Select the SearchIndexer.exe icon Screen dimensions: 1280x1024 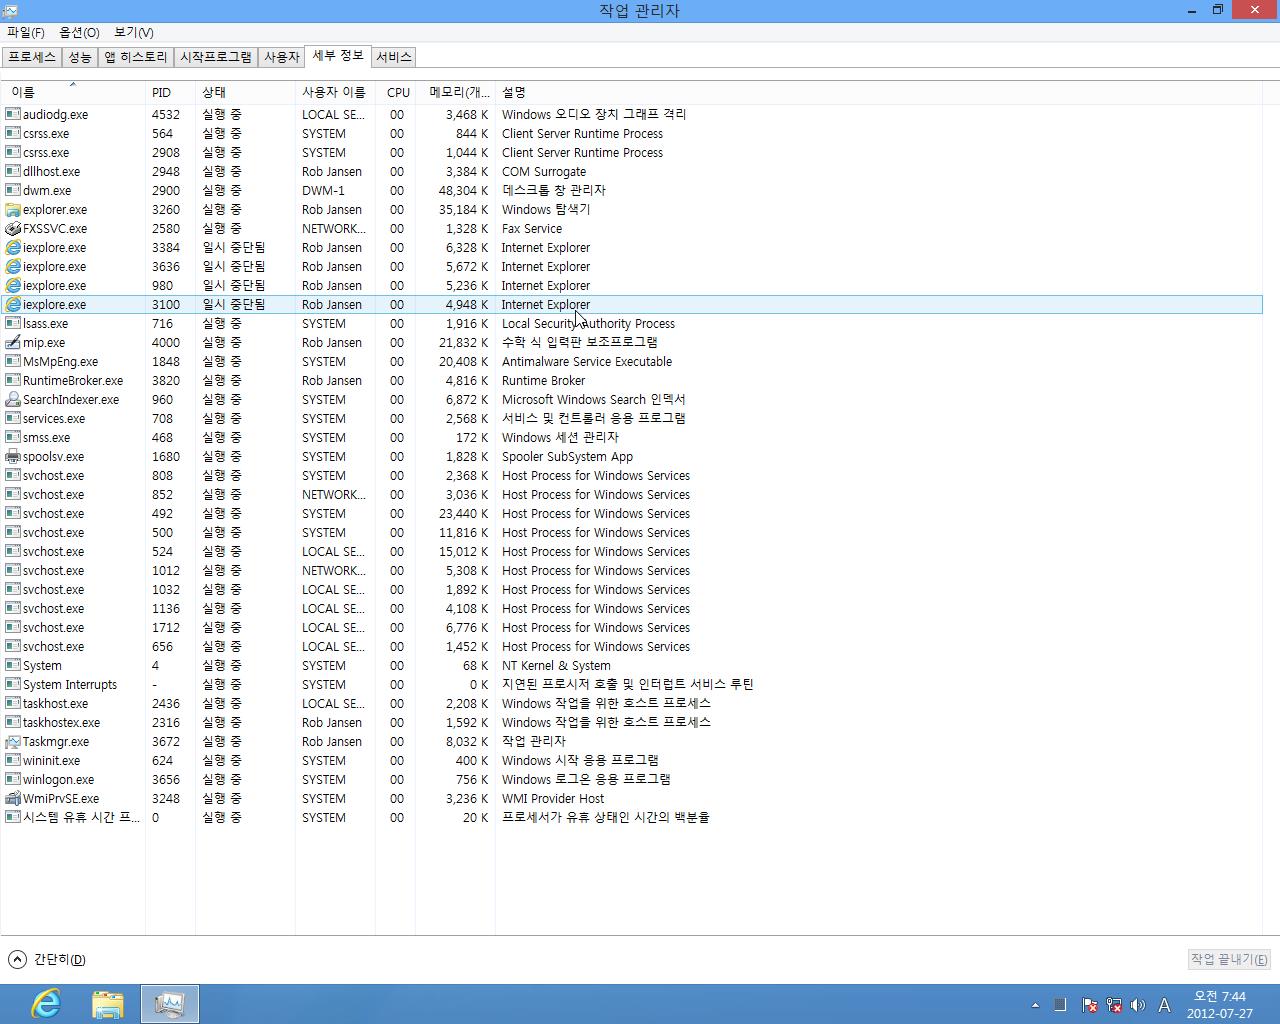(x=13, y=399)
